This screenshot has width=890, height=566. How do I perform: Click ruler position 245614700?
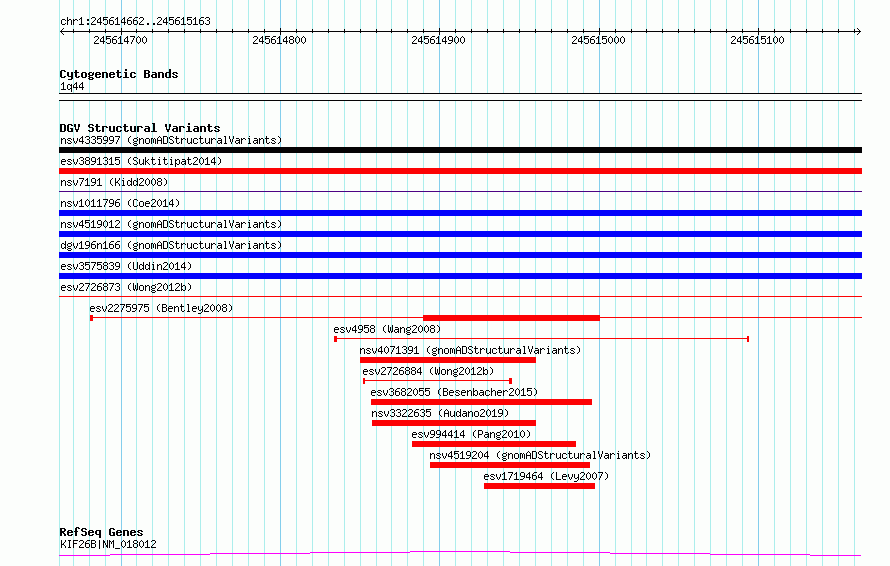coord(120,40)
